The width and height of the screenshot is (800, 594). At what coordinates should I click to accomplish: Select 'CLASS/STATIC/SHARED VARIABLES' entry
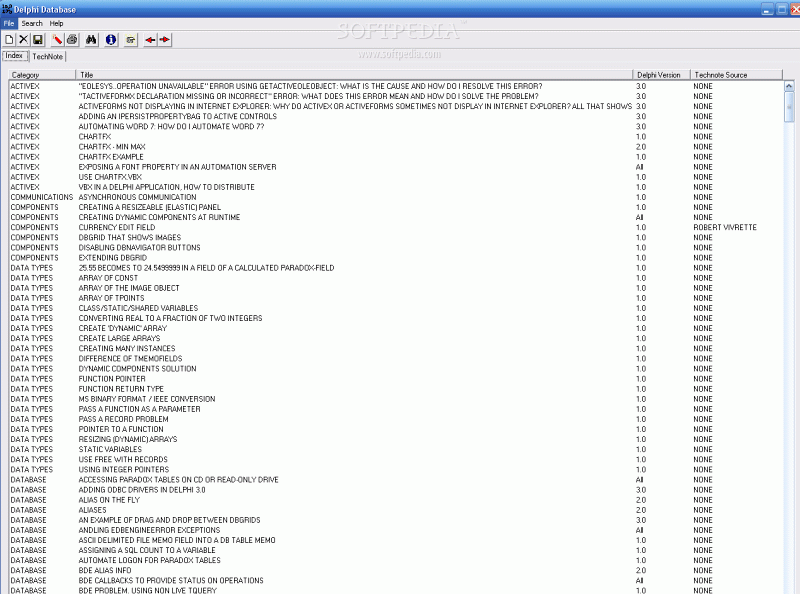tap(396, 308)
